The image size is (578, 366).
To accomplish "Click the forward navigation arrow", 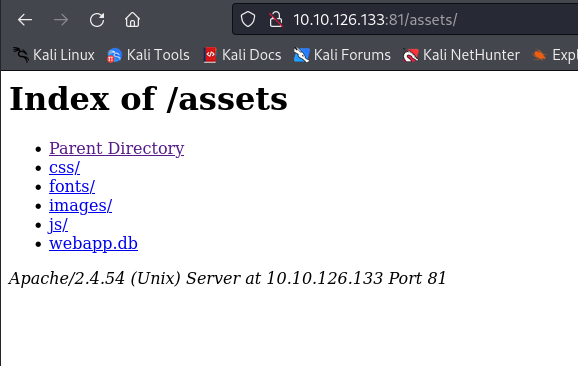I will pyautogui.click(x=61, y=20).
